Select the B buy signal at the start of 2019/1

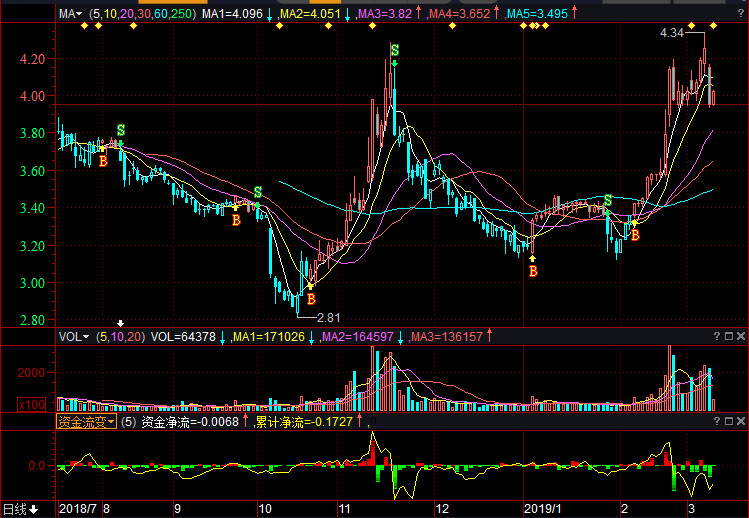click(533, 271)
